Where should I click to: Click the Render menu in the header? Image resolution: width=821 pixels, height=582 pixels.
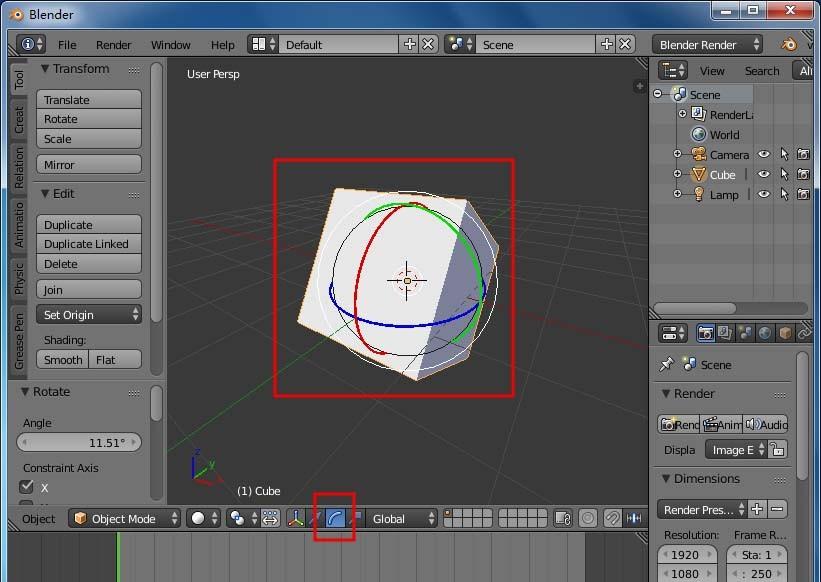pos(113,44)
